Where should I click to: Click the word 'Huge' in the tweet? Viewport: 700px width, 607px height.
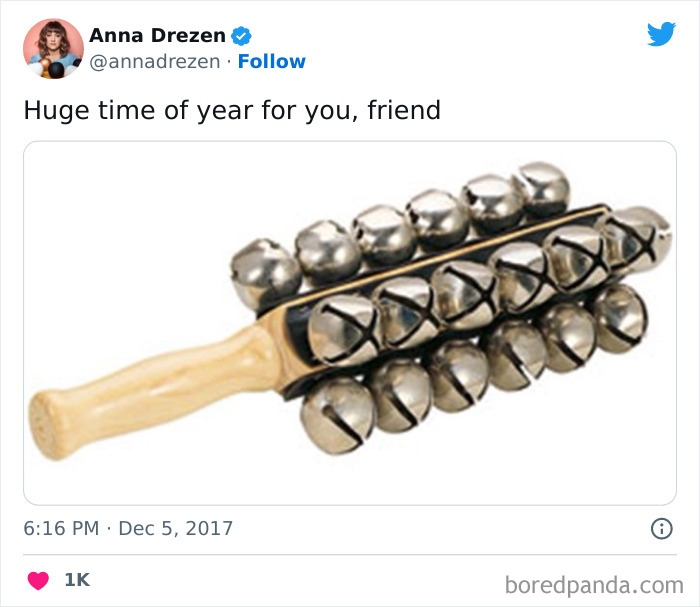tap(56, 111)
